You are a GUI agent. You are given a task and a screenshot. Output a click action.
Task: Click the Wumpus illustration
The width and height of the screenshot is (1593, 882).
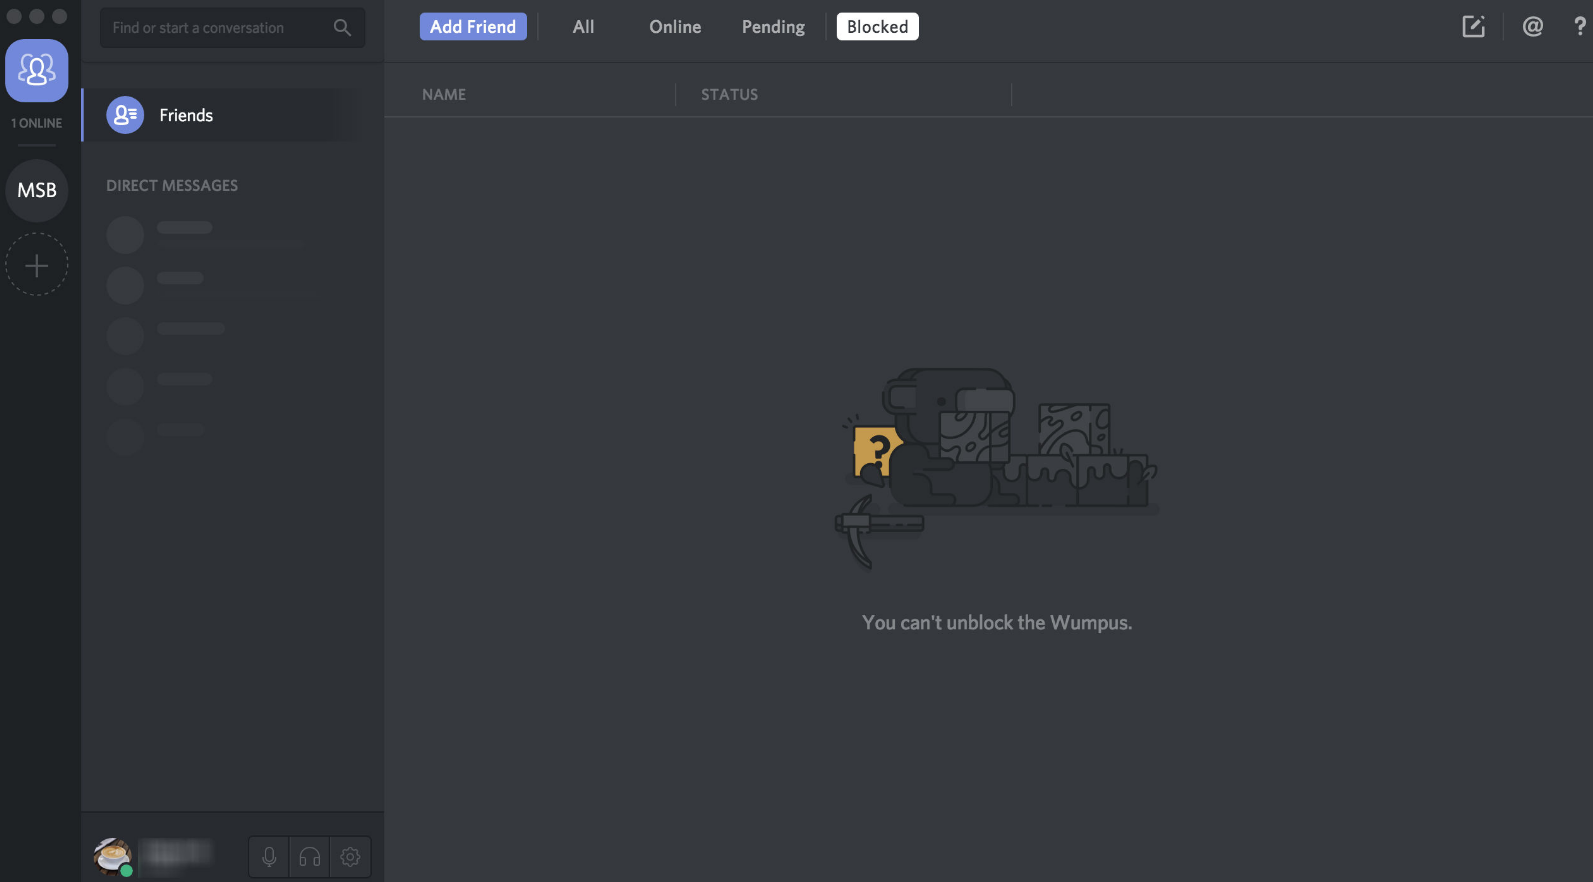click(996, 468)
